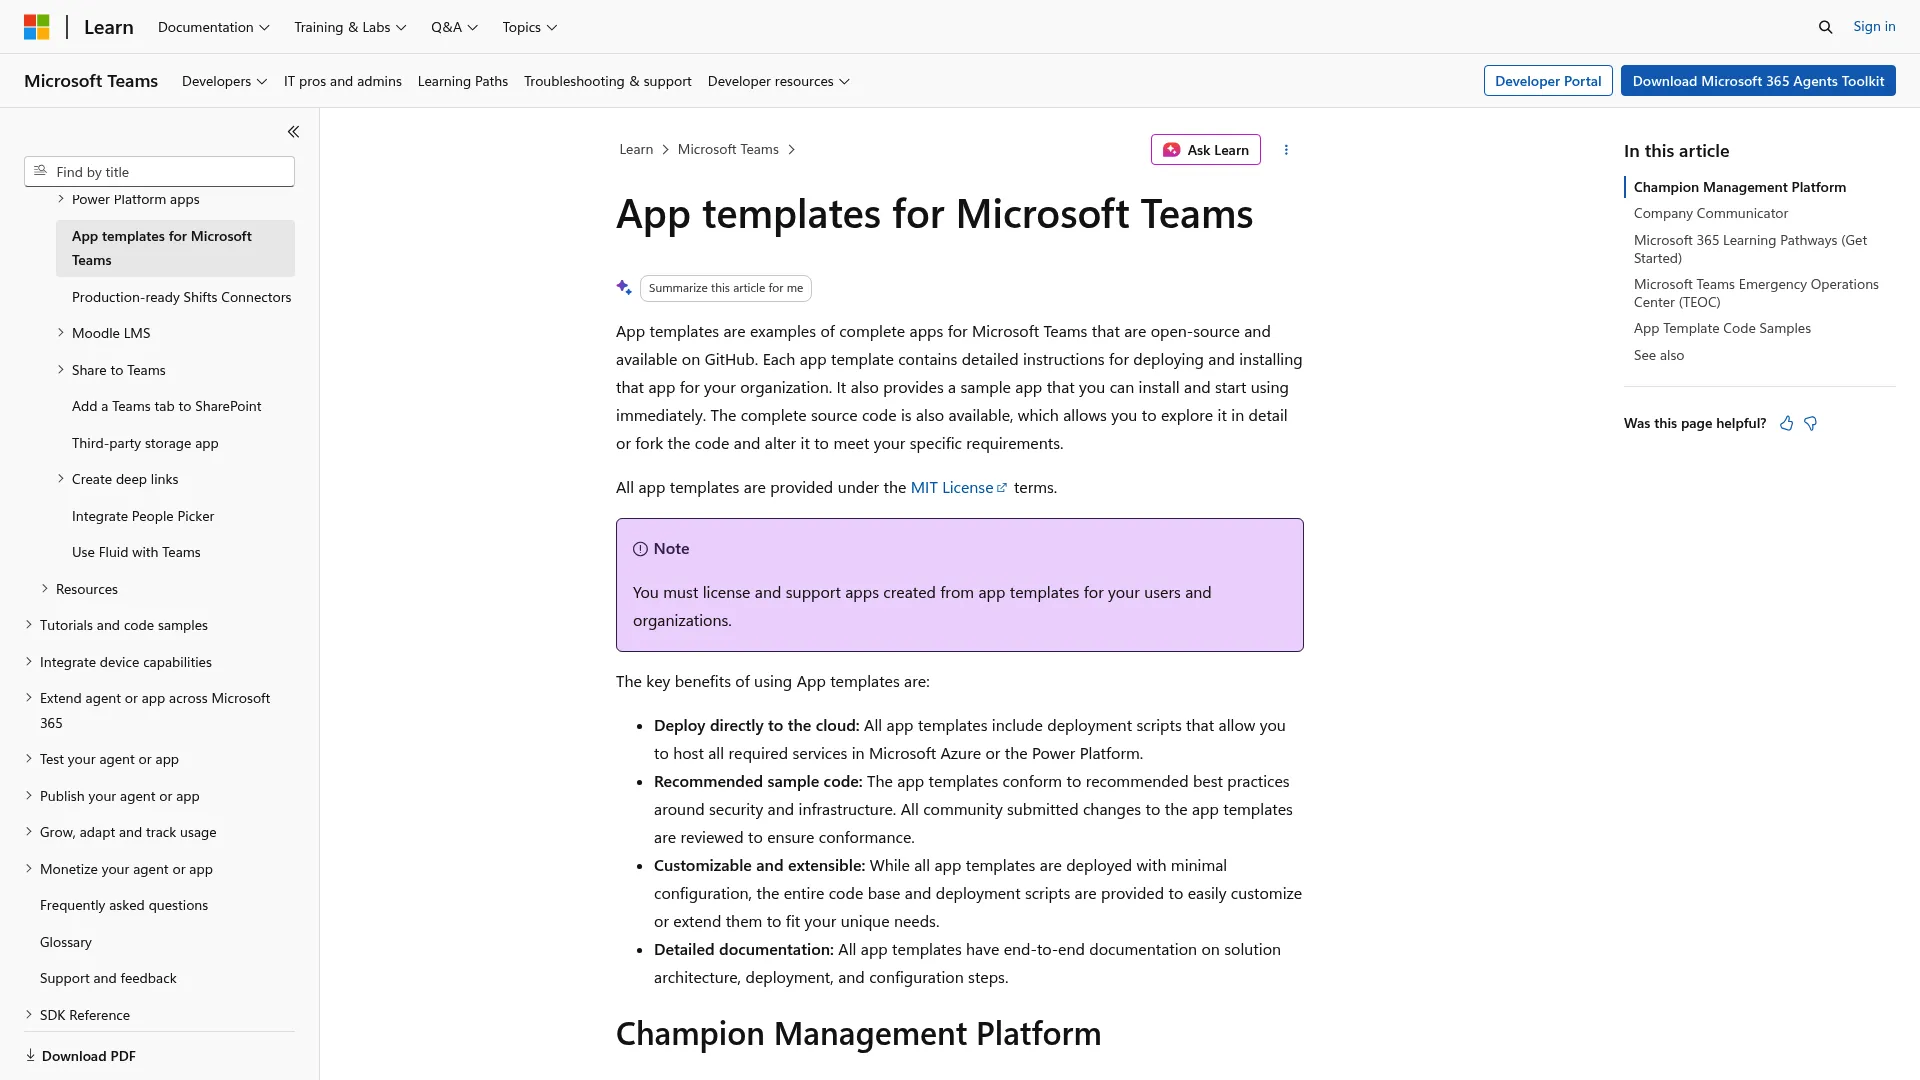Open the MIT License link
The width and height of the screenshot is (1920, 1080).
coord(958,487)
